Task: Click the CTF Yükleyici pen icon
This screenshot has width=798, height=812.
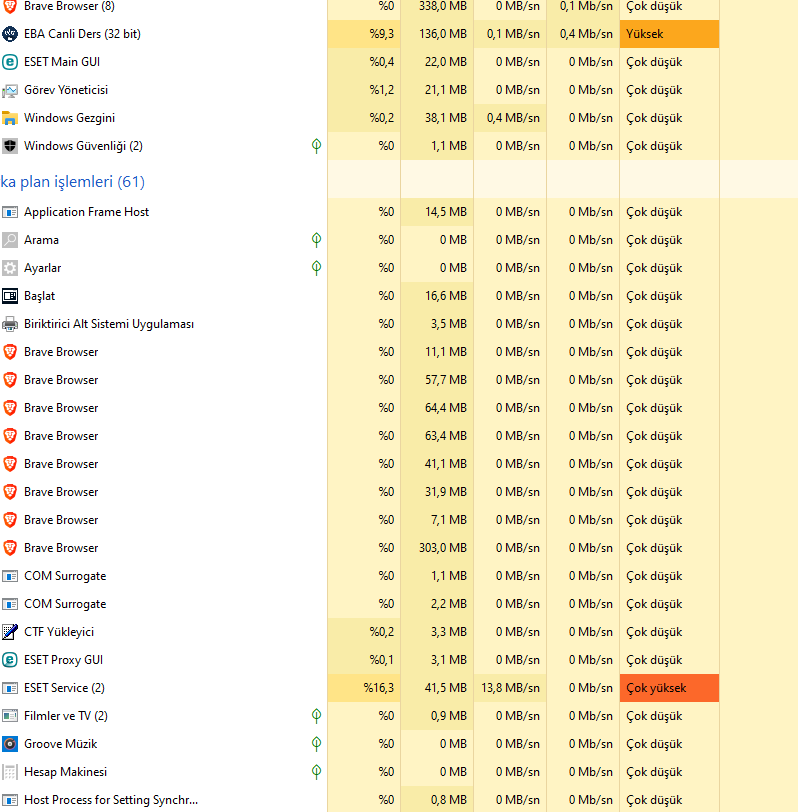Action: click(10, 632)
